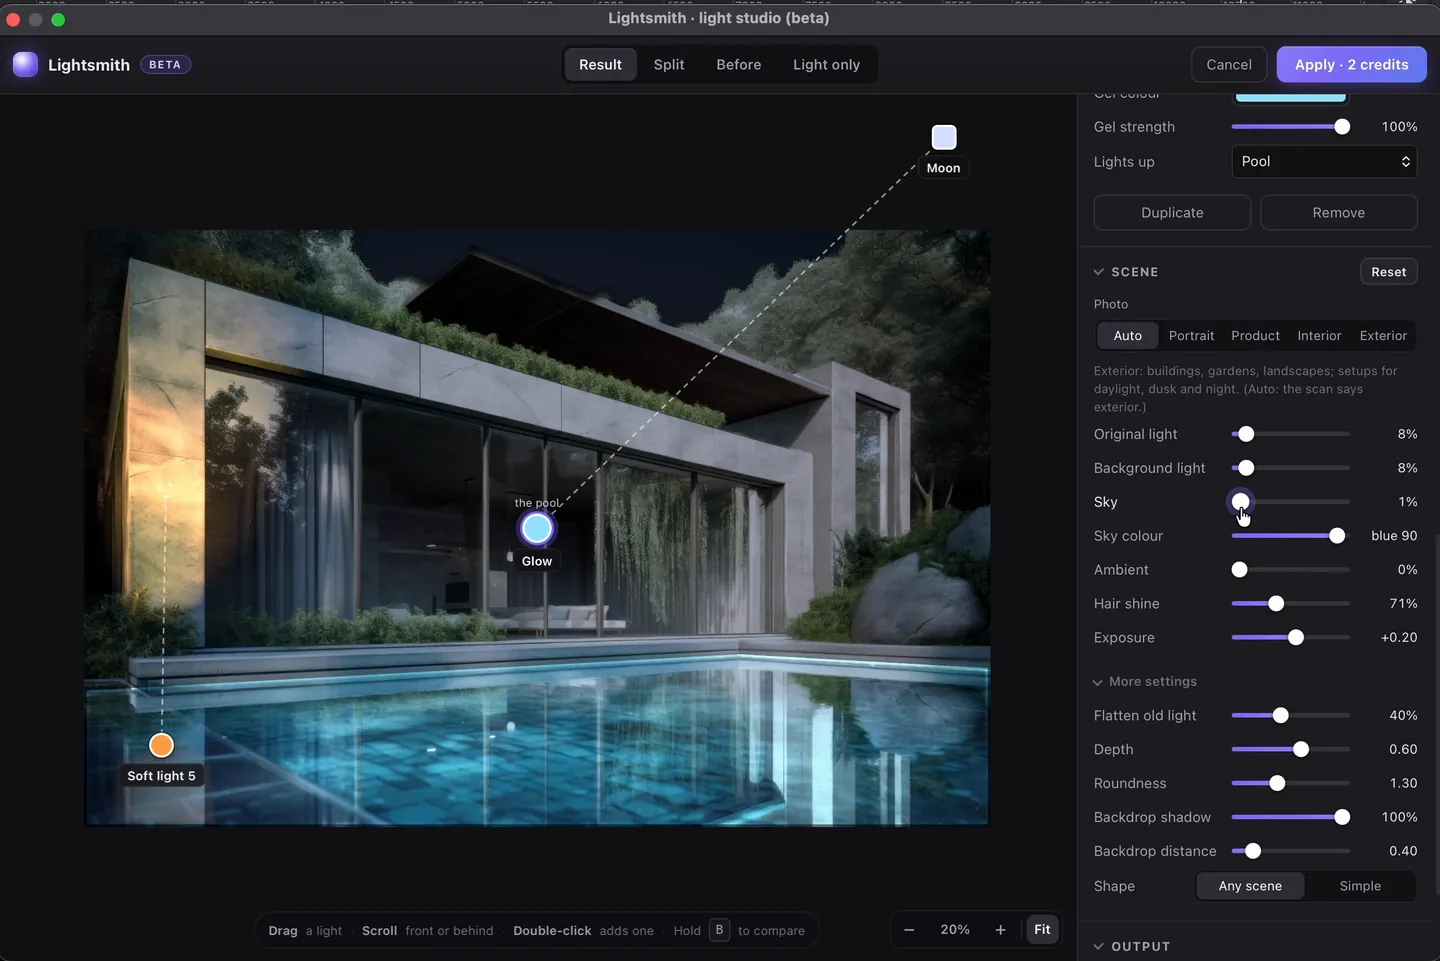Click the 20% zoom level value
The image size is (1440, 961).
(955, 930)
